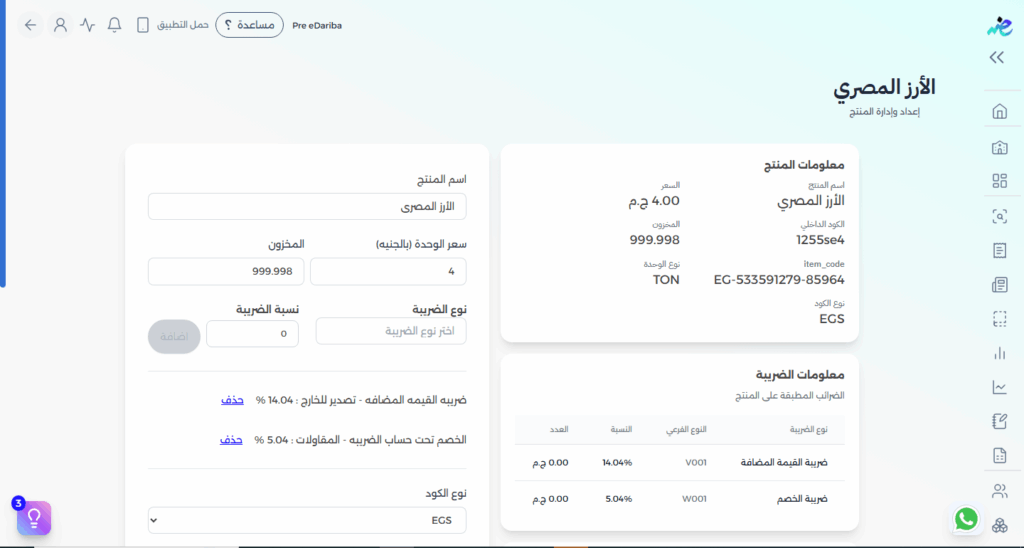Click internal code 1255se4
The height and width of the screenshot is (548, 1024).
820,240
